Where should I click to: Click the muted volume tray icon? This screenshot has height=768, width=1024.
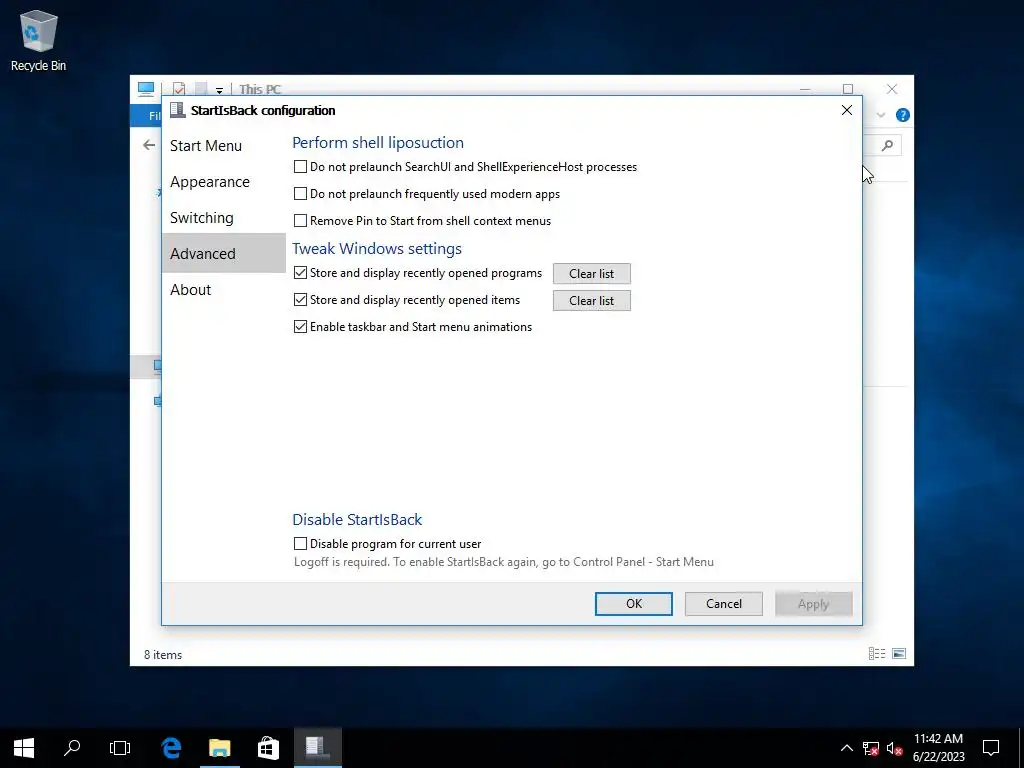[x=895, y=748]
